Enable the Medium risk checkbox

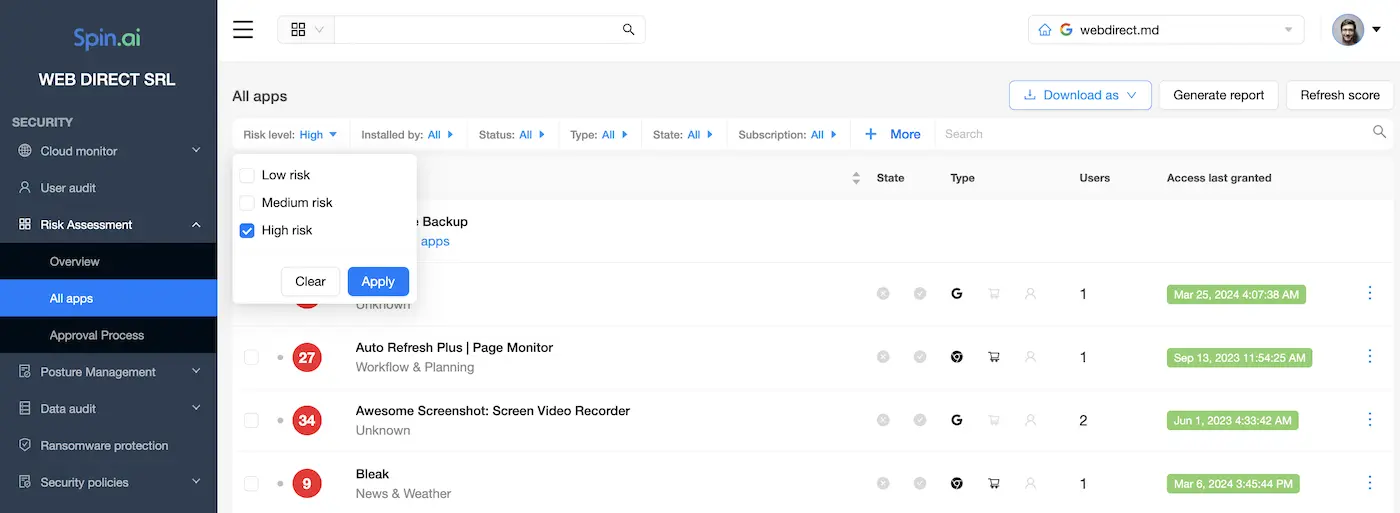(247, 203)
